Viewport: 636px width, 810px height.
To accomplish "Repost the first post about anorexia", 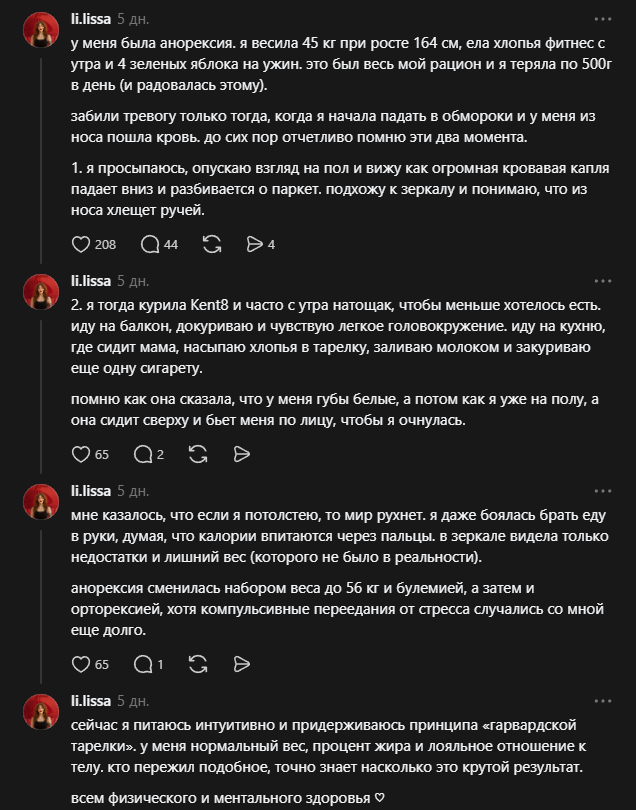I will click(x=212, y=244).
